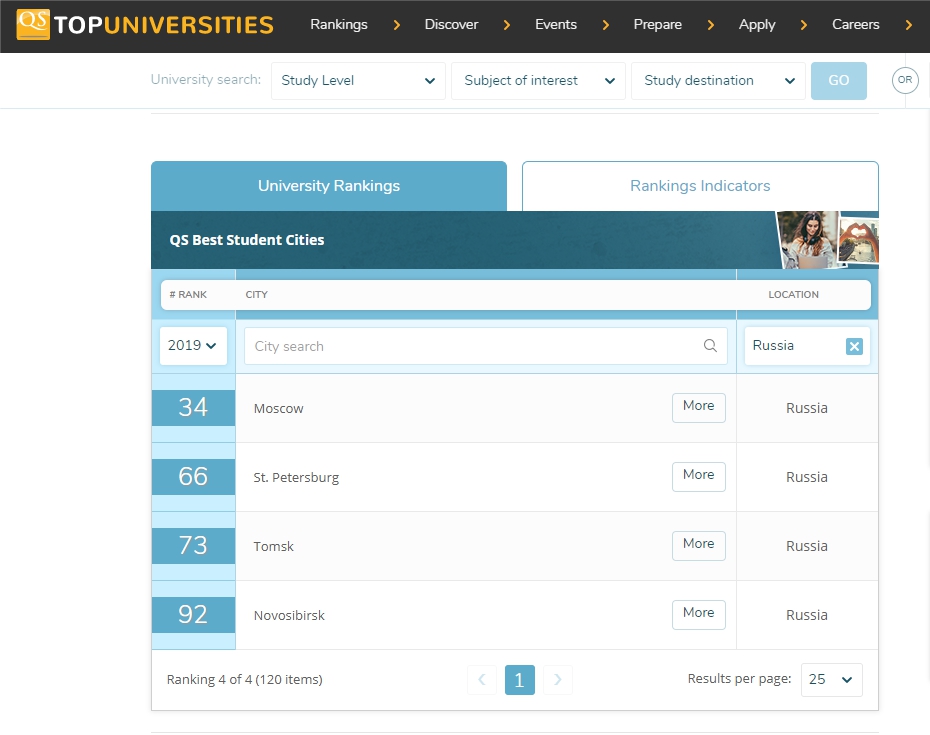This screenshot has width=930, height=735.
Task: Click the 'Results per page:' label
Action: [x=740, y=679]
